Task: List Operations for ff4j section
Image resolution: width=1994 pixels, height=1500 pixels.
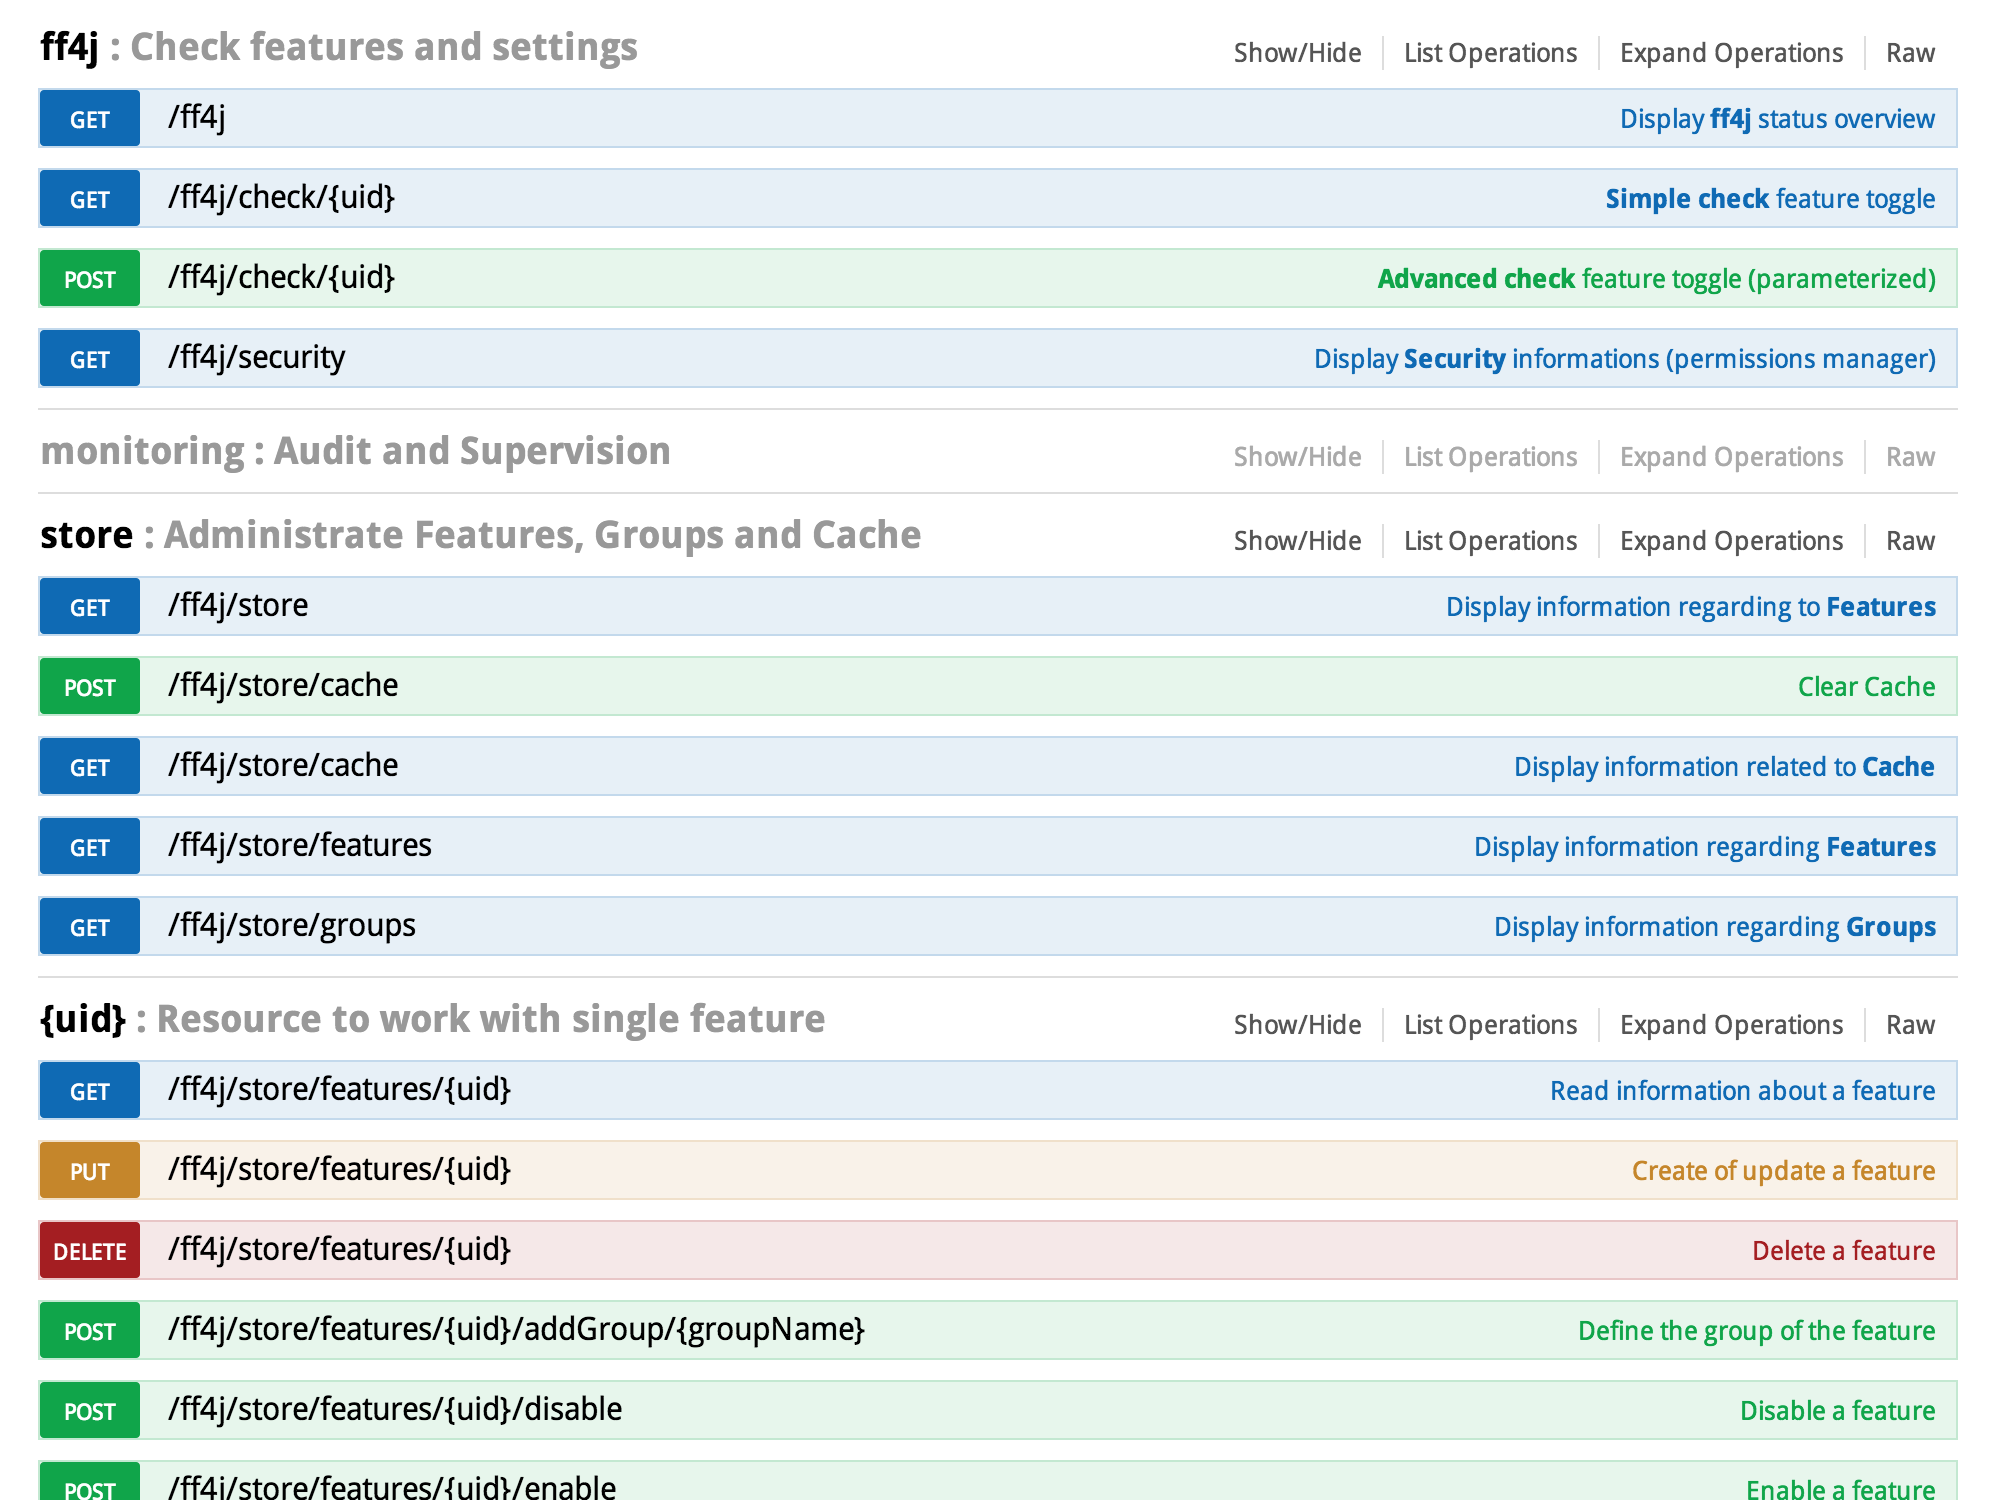Action: tap(1489, 53)
